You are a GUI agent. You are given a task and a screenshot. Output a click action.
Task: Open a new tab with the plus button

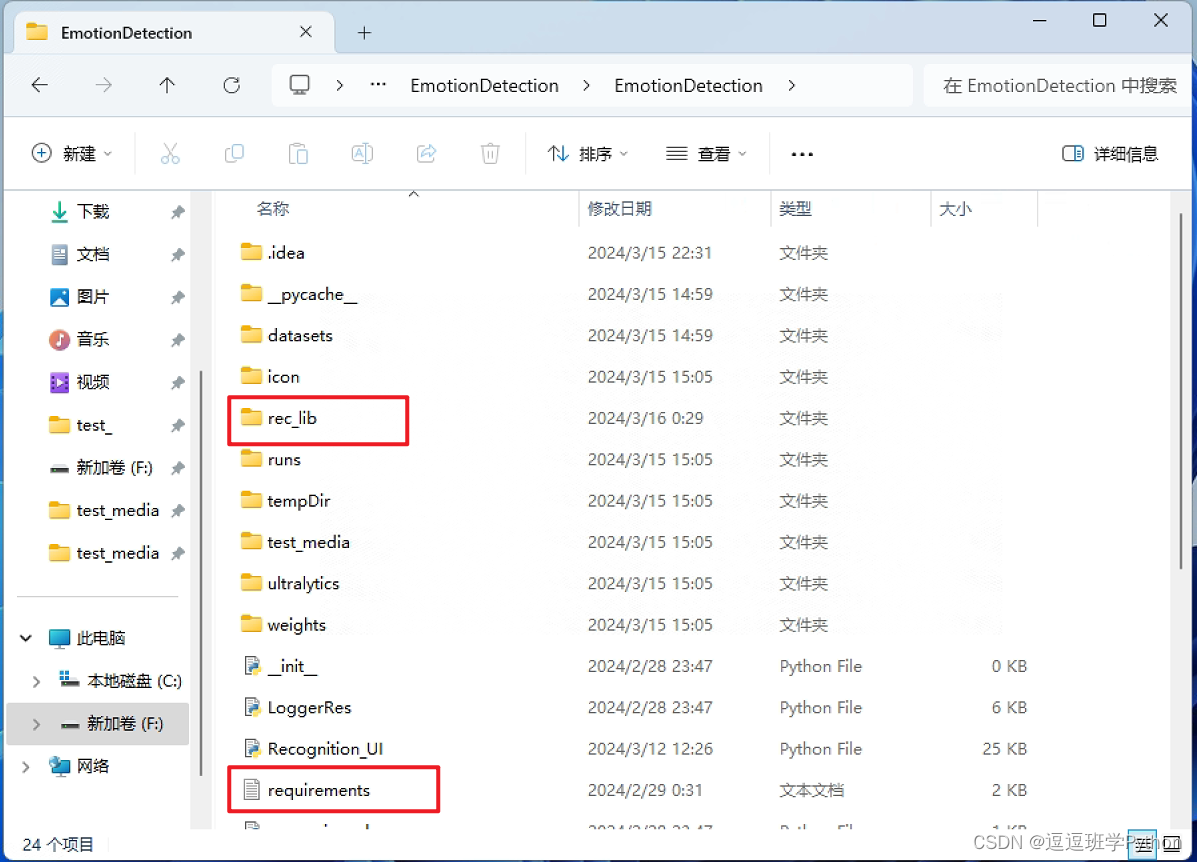click(x=364, y=33)
